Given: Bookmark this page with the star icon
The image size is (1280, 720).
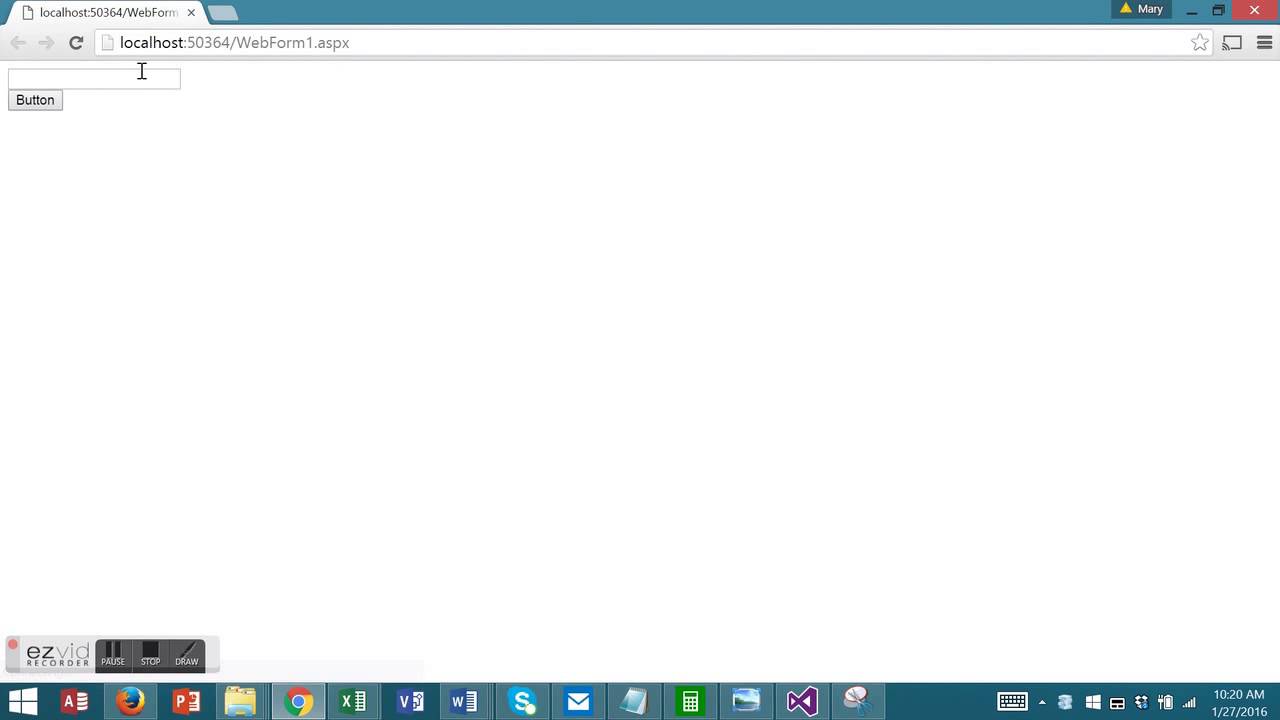Looking at the screenshot, I should point(1200,43).
